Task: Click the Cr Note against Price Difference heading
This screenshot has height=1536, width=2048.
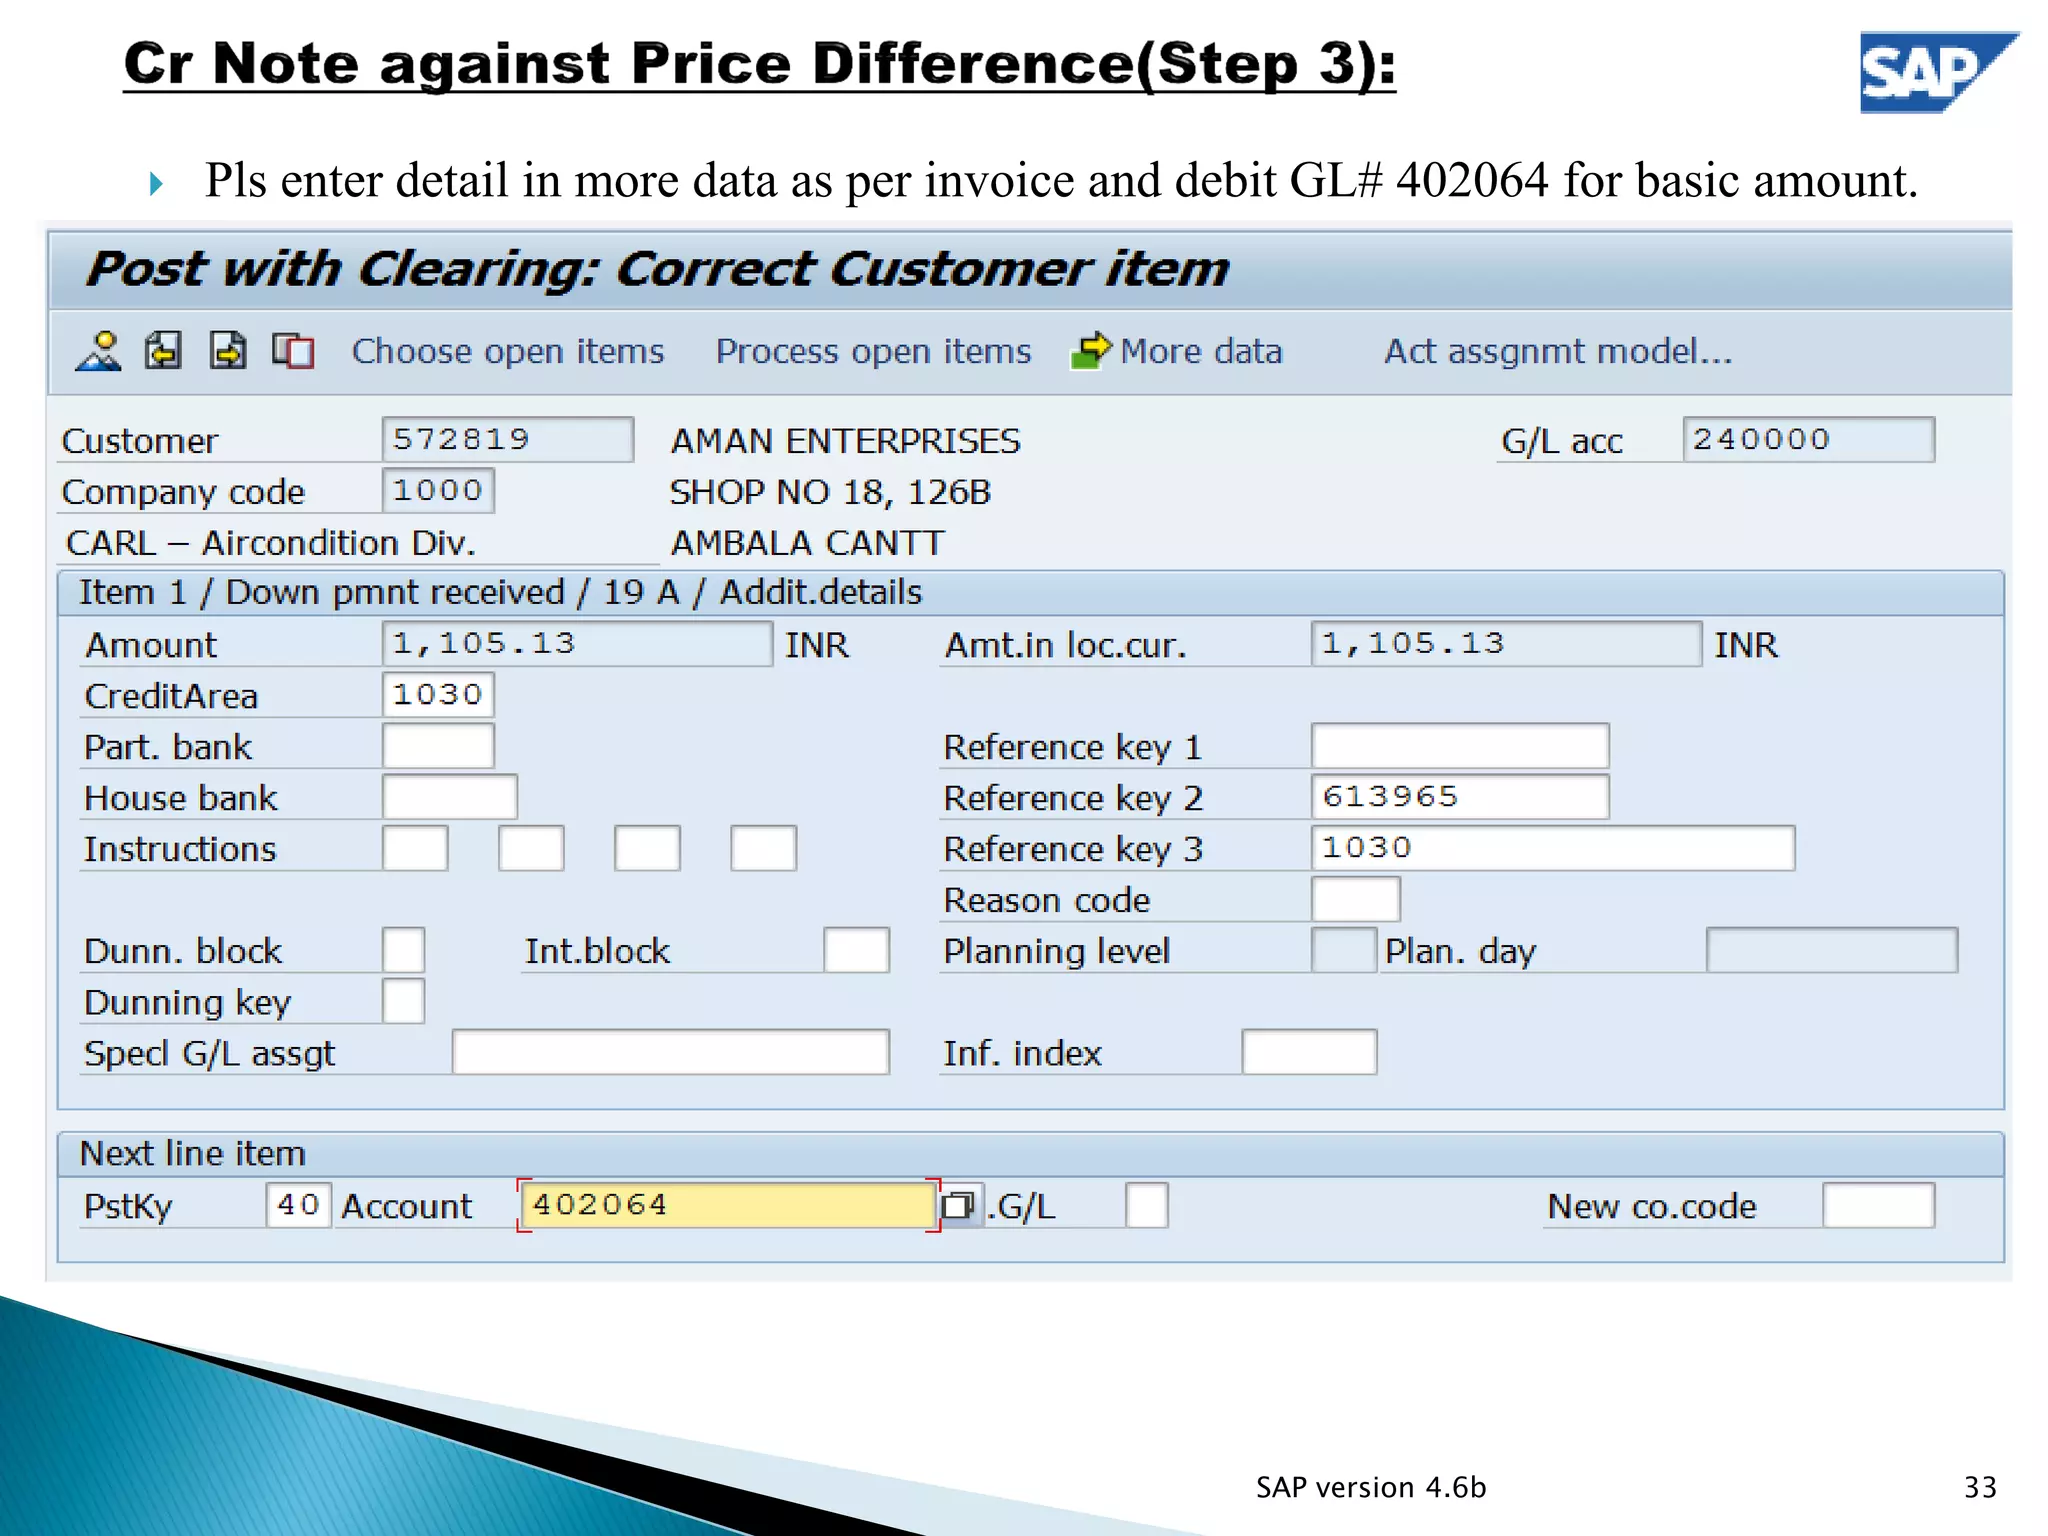Action: [x=759, y=65]
